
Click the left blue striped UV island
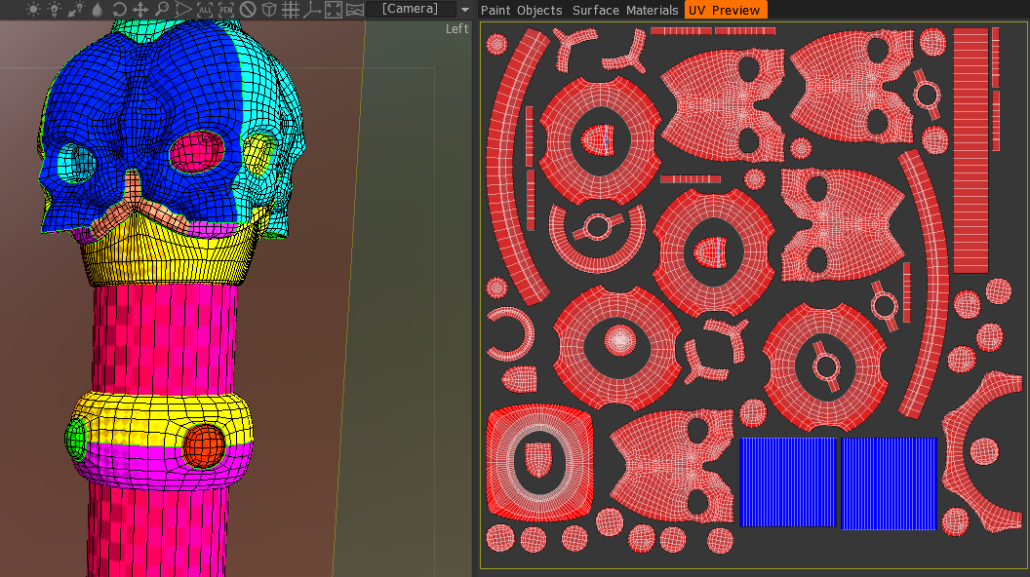787,483
